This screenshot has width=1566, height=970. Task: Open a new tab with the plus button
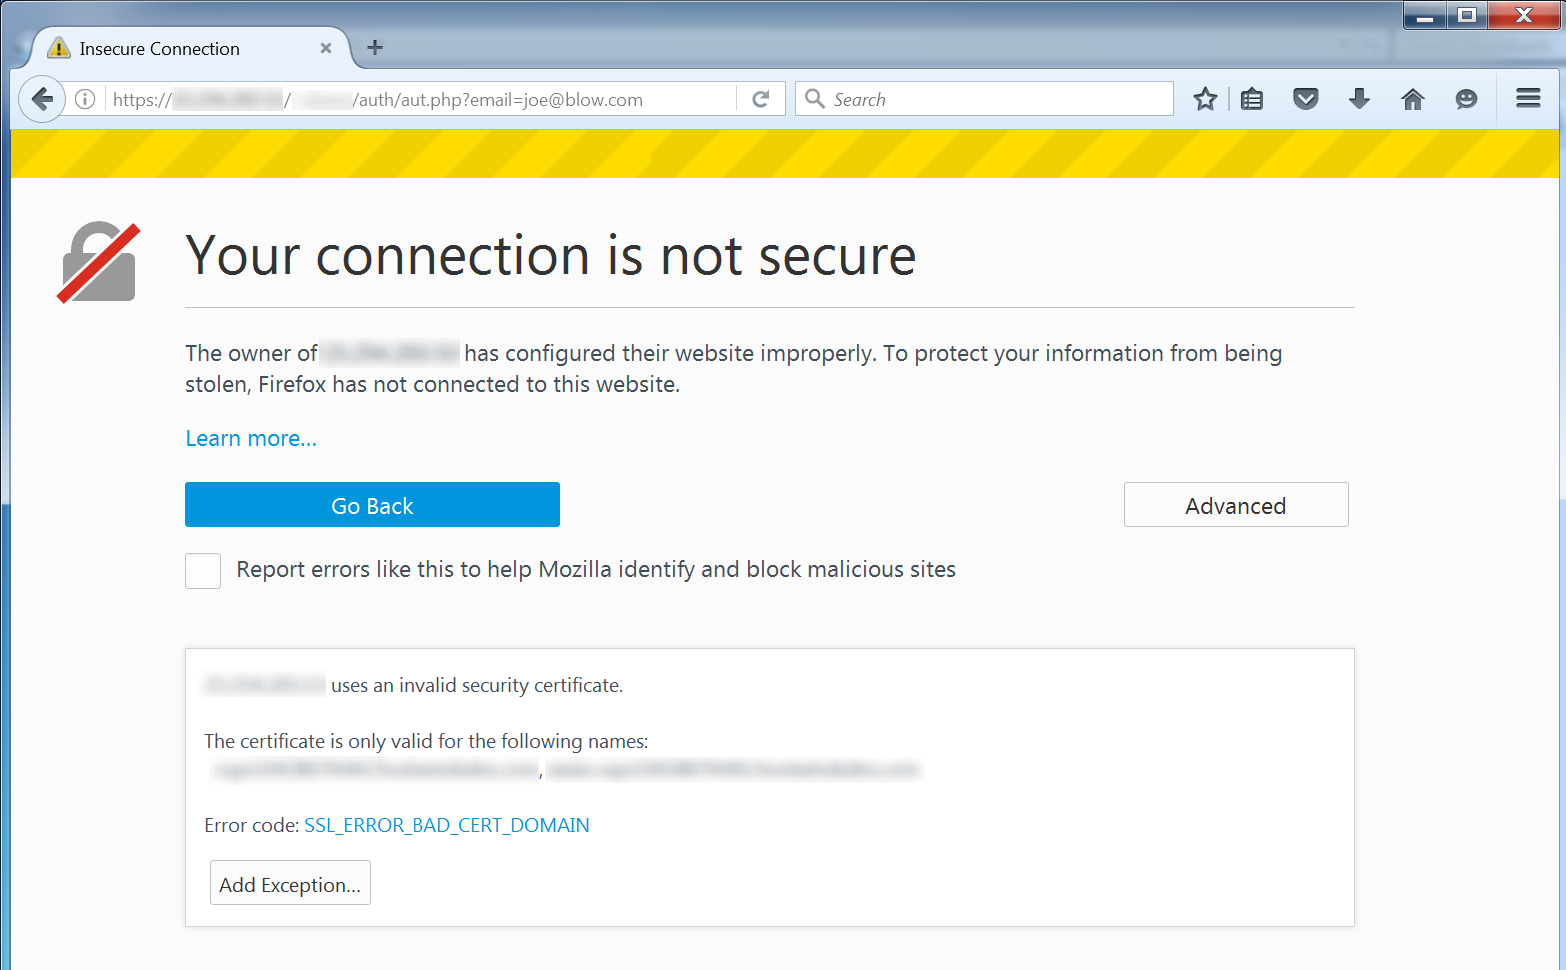point(375,47)
